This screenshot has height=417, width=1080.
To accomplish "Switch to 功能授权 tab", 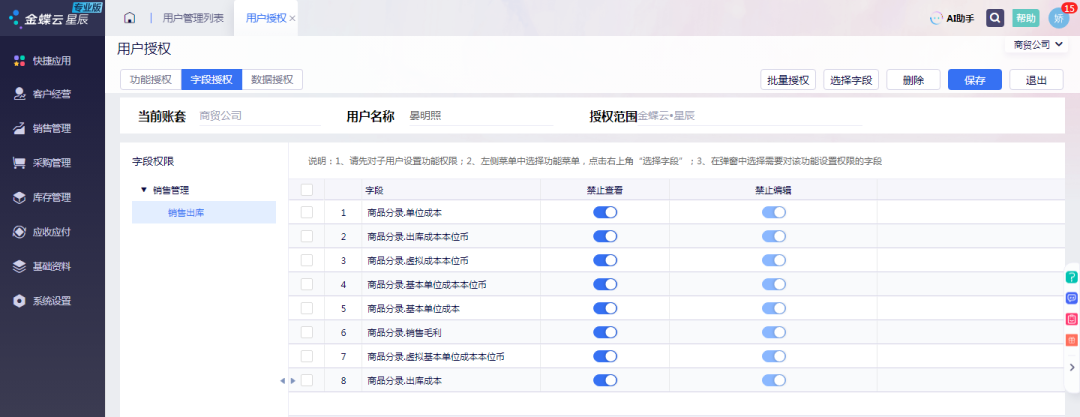I will coord(151,79).
